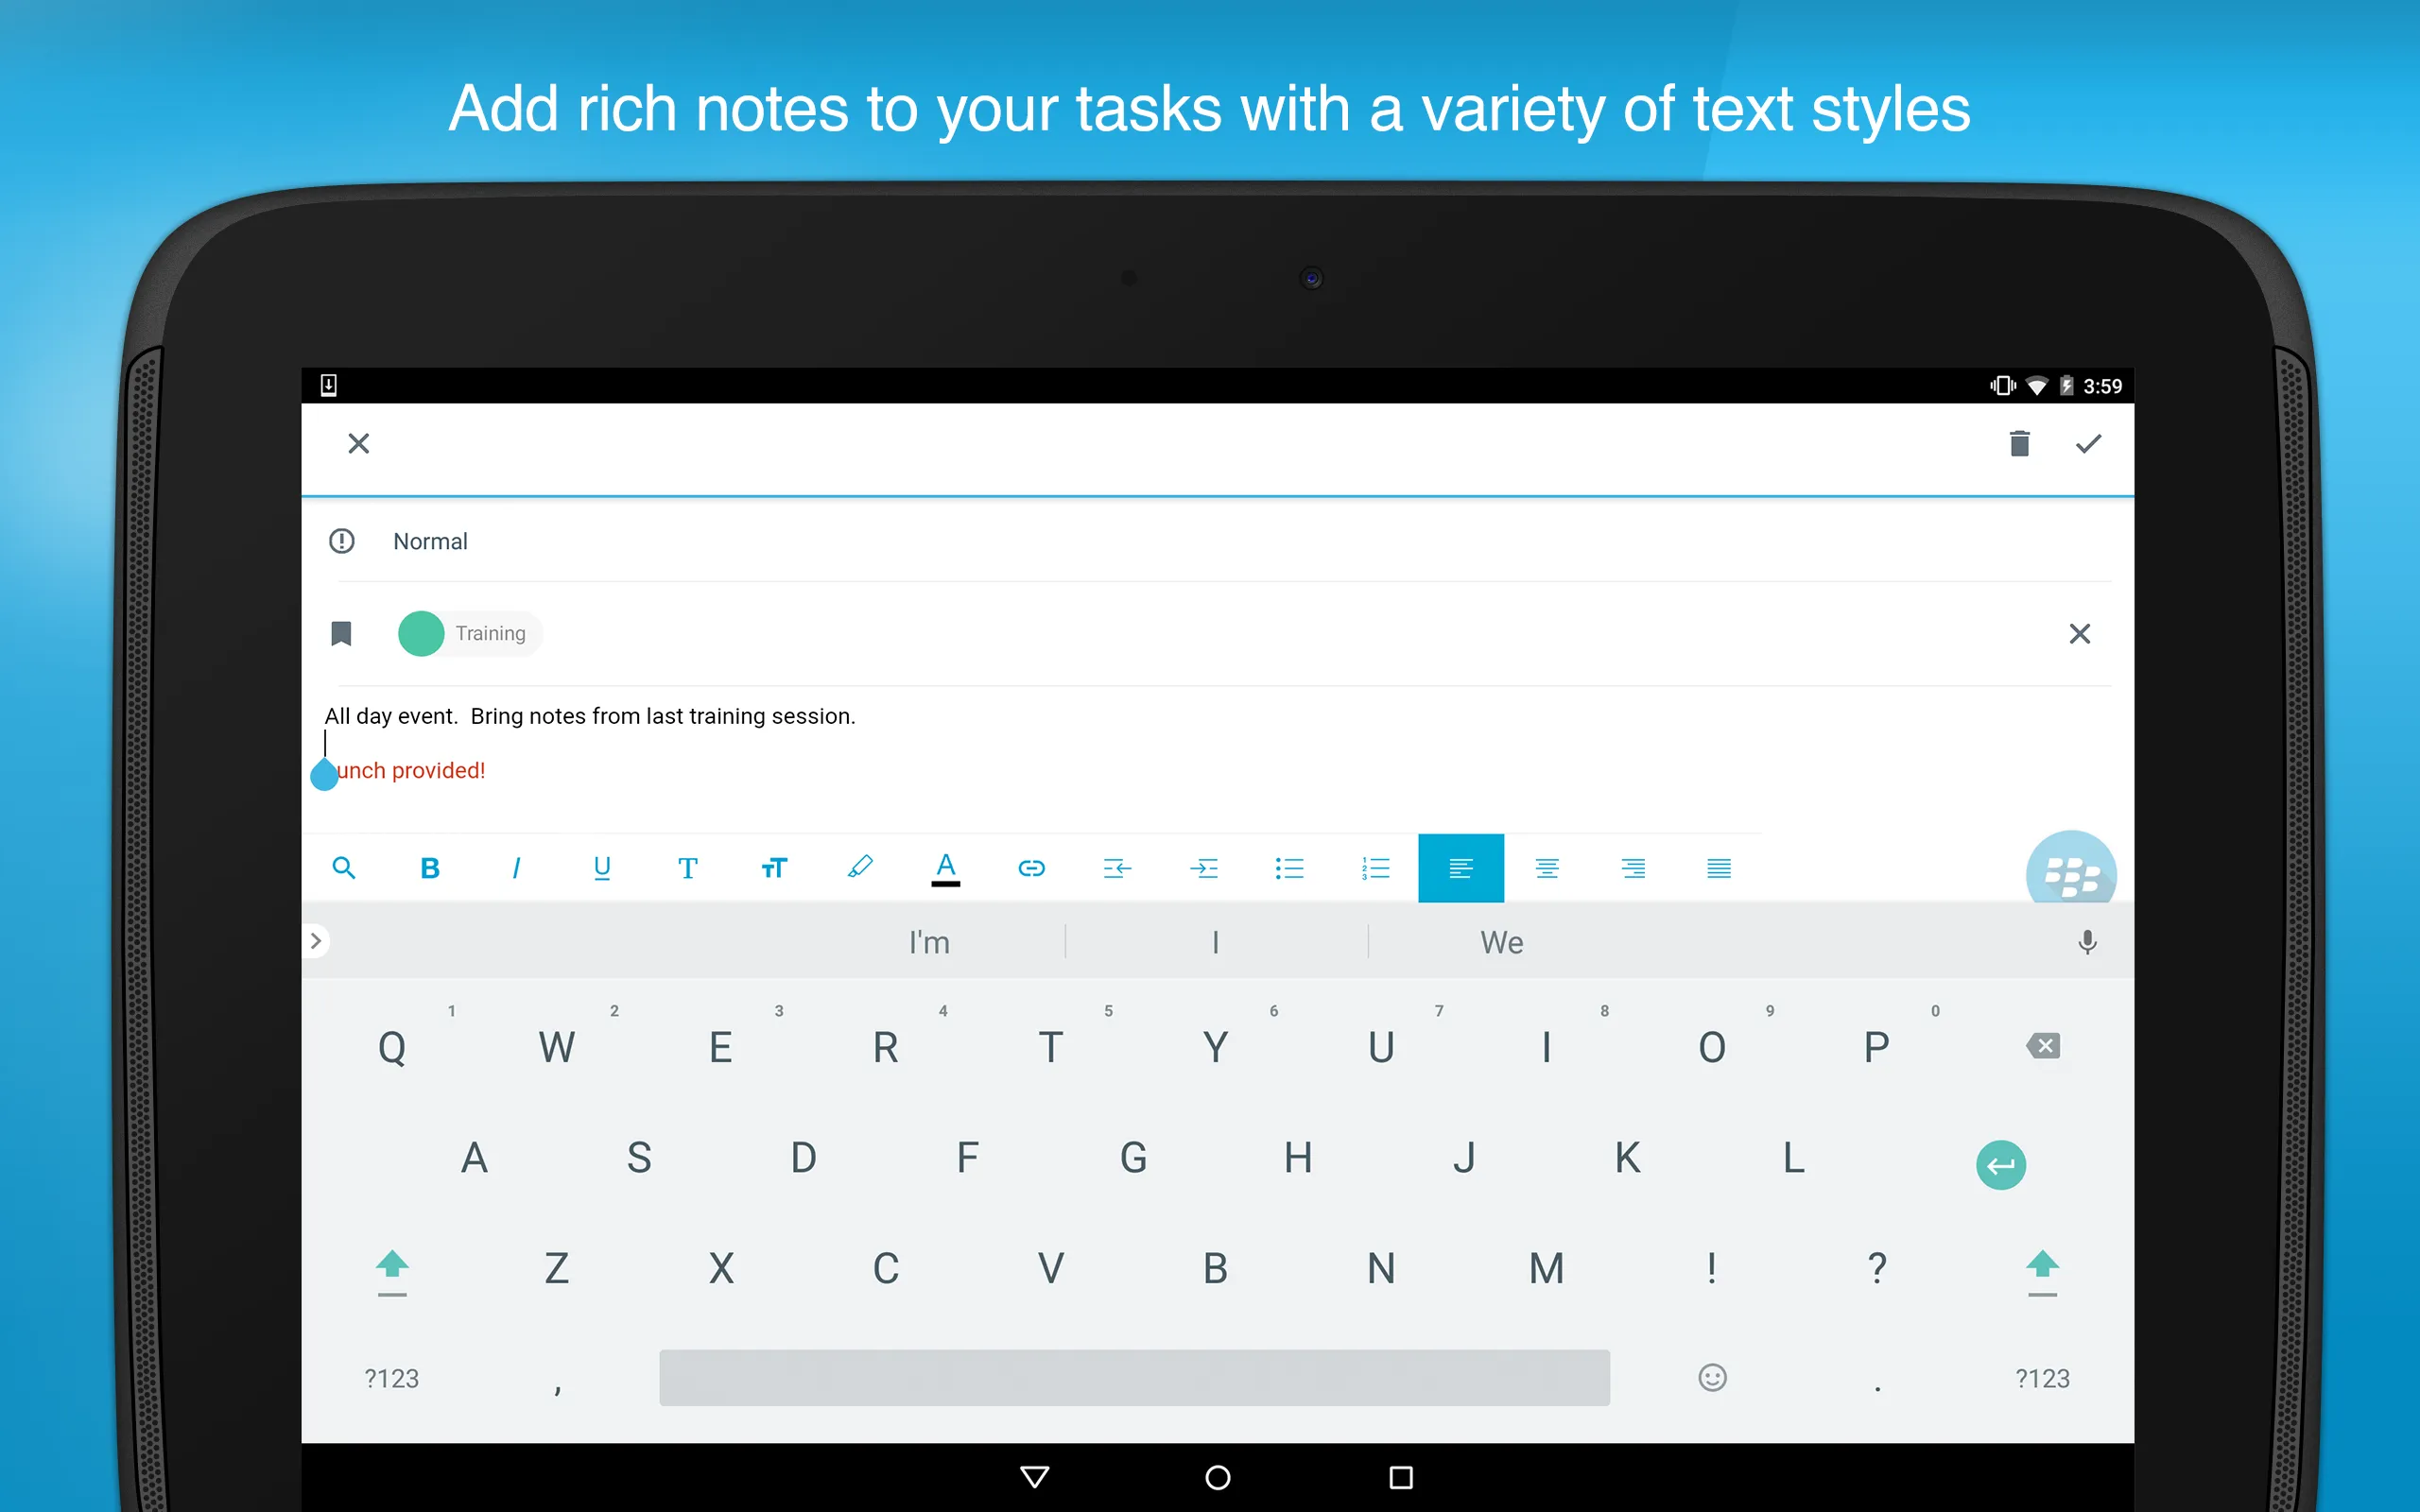Open search within the note
The width and height of the screenshot is (2420, 1512).
(x=344, y=868)
